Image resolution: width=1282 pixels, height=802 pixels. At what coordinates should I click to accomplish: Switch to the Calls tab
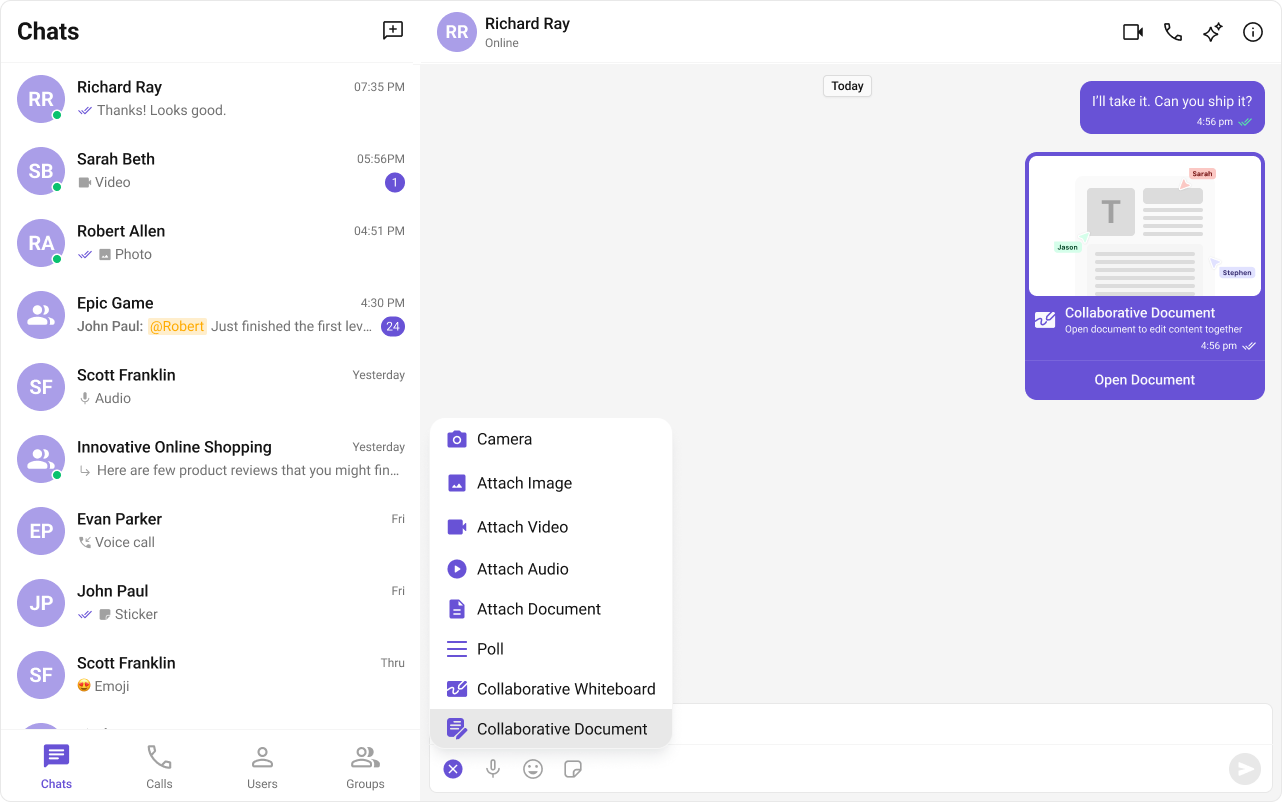click(x=159, y=766)
